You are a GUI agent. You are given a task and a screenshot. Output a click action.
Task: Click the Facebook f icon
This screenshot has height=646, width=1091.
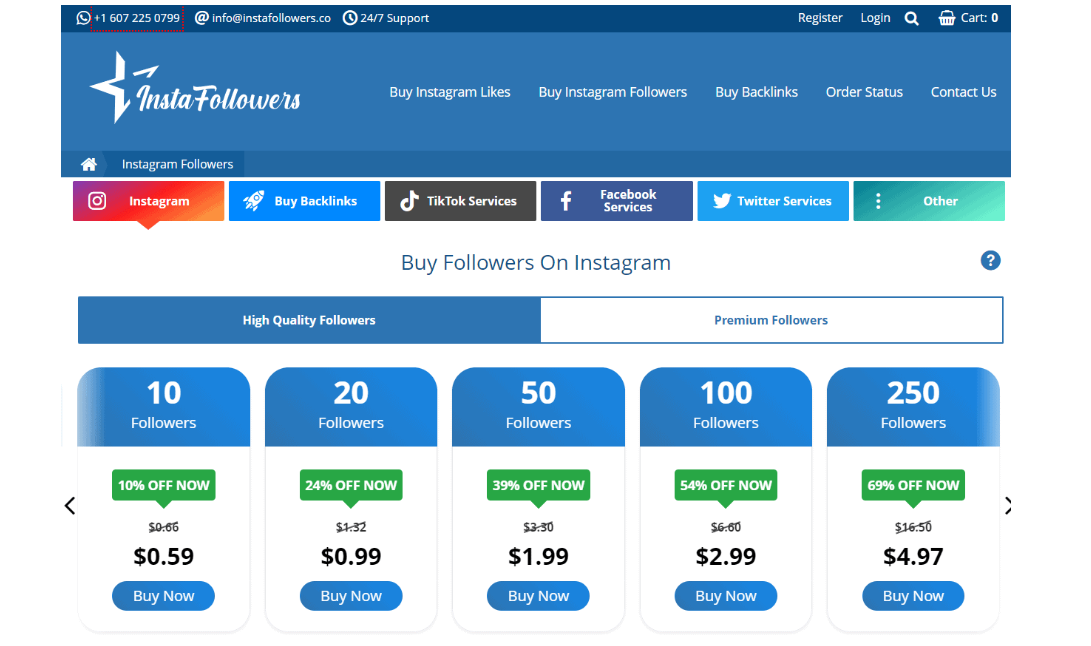566,201
